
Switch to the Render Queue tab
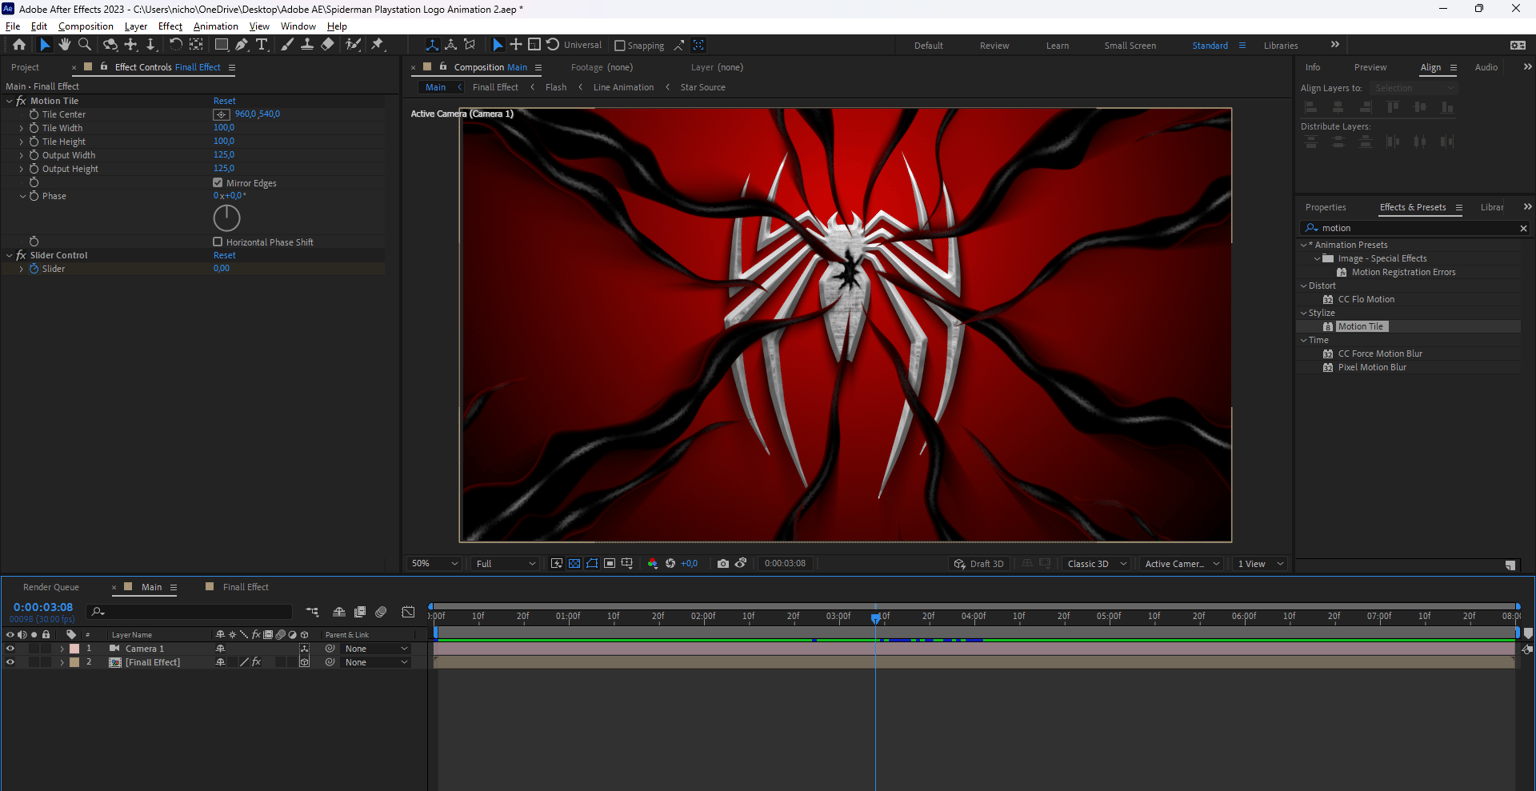[51, 587]
